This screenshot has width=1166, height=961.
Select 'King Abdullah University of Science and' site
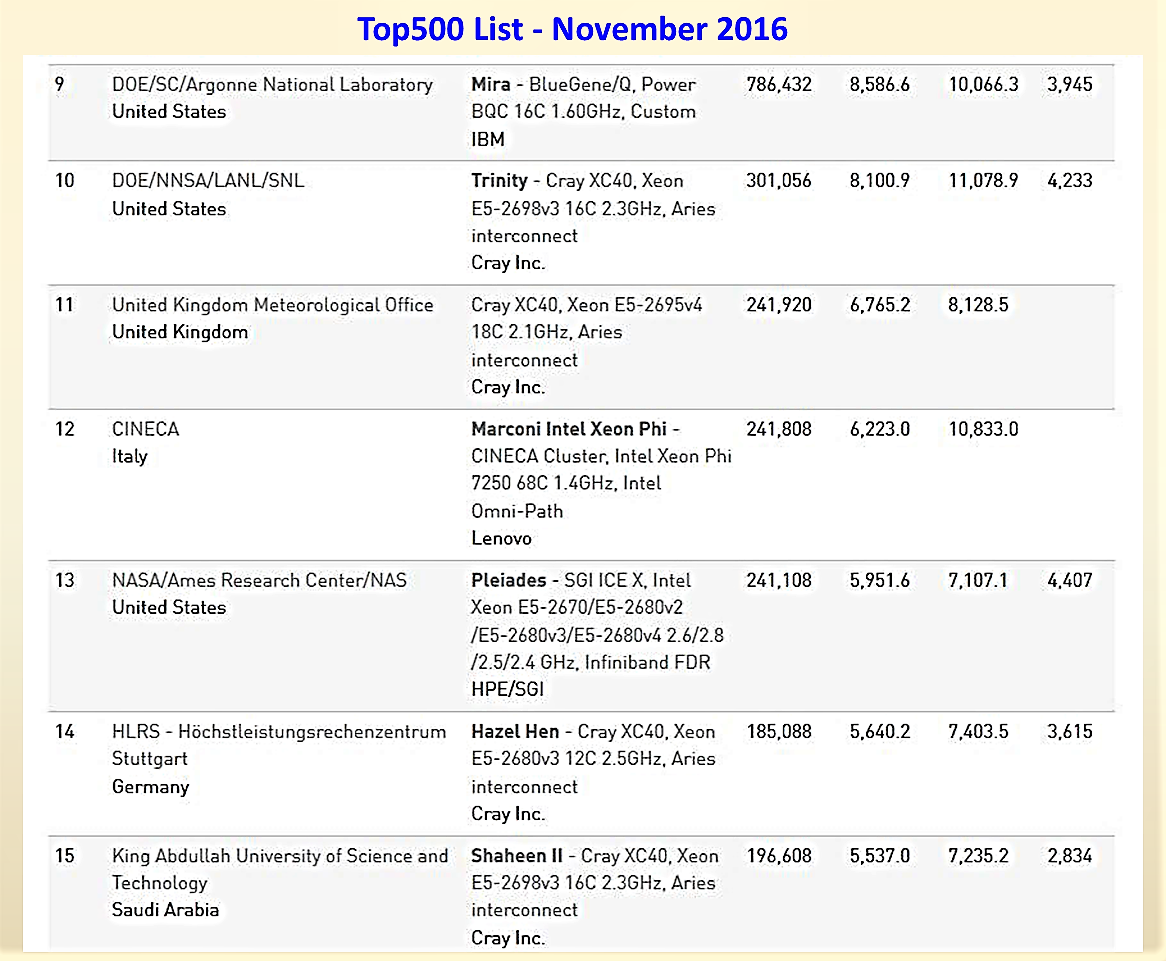280,856
